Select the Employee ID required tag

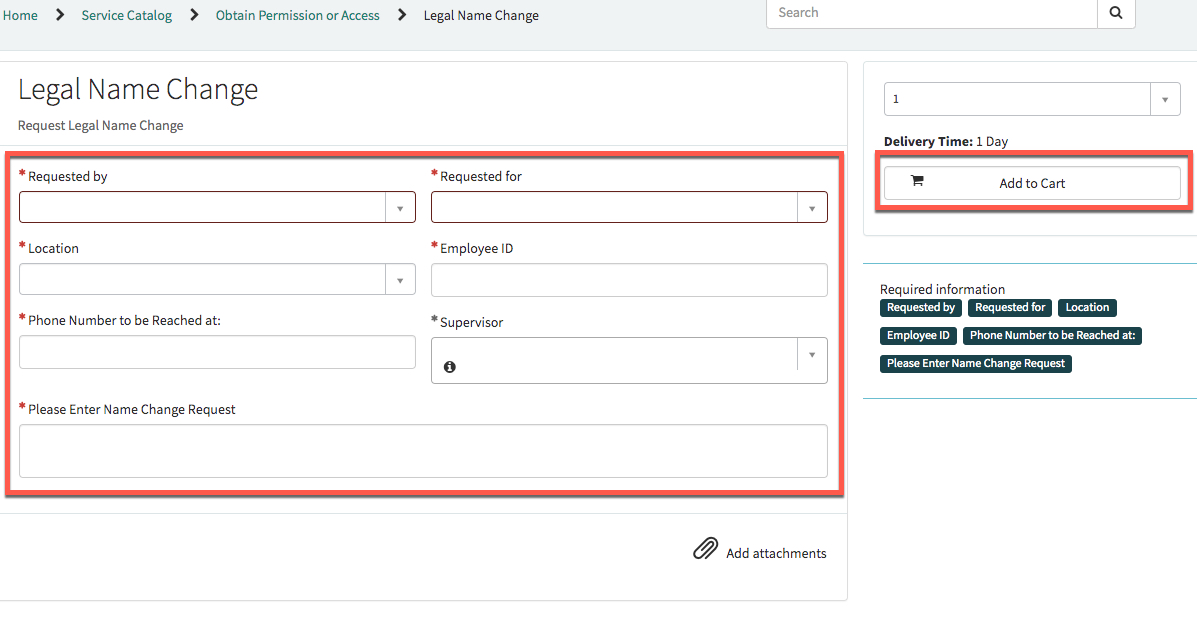click(x=918, y=336)
